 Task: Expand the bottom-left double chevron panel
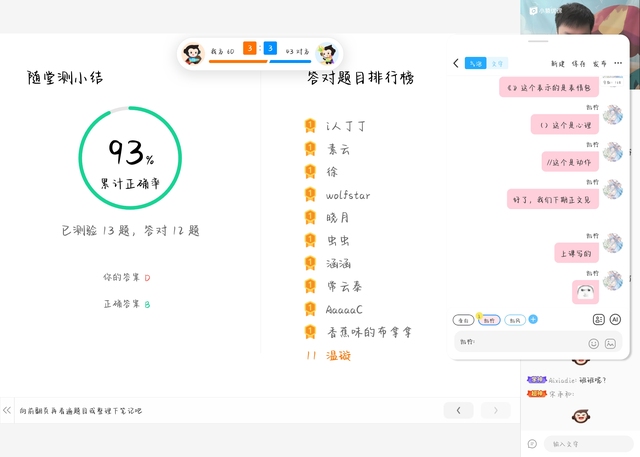(x=7, y=410)
